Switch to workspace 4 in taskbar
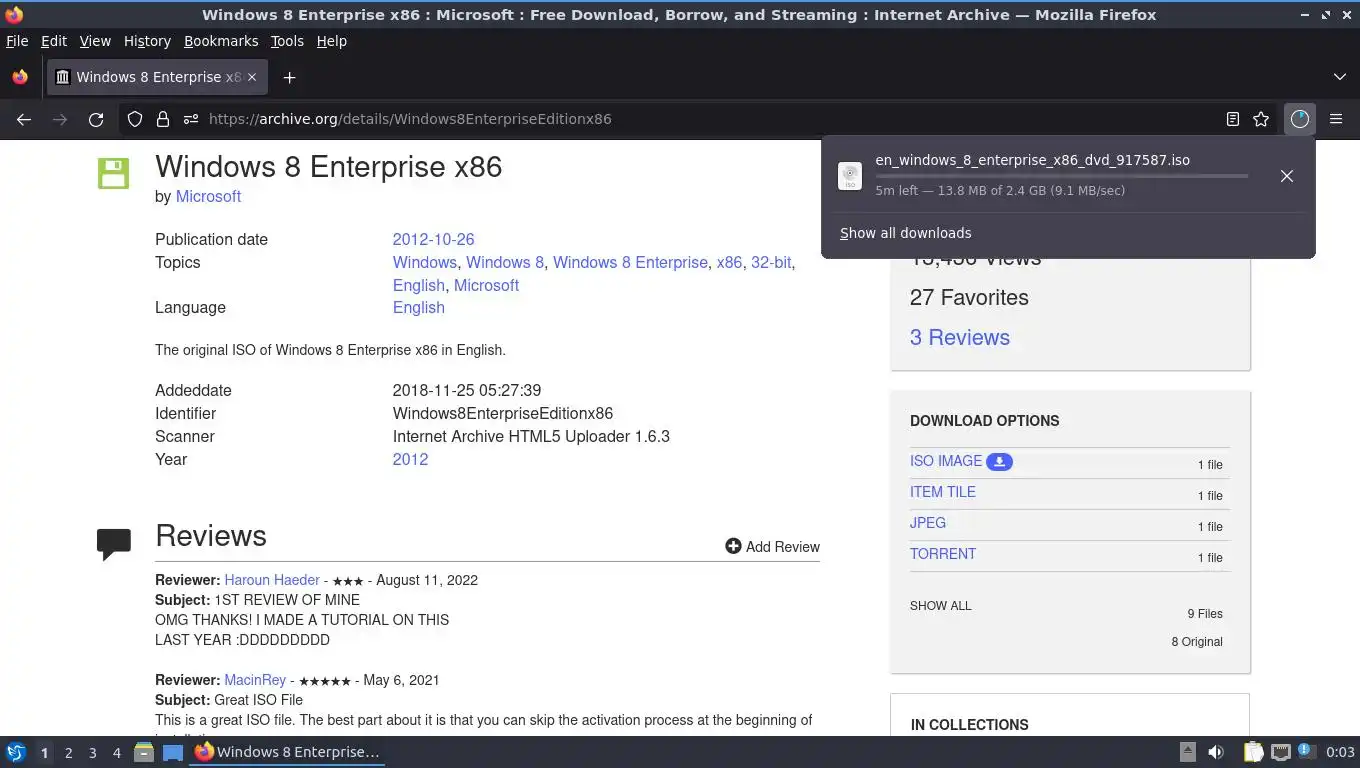The width and height of the screenshot is (1360, 768). [117, 753]
